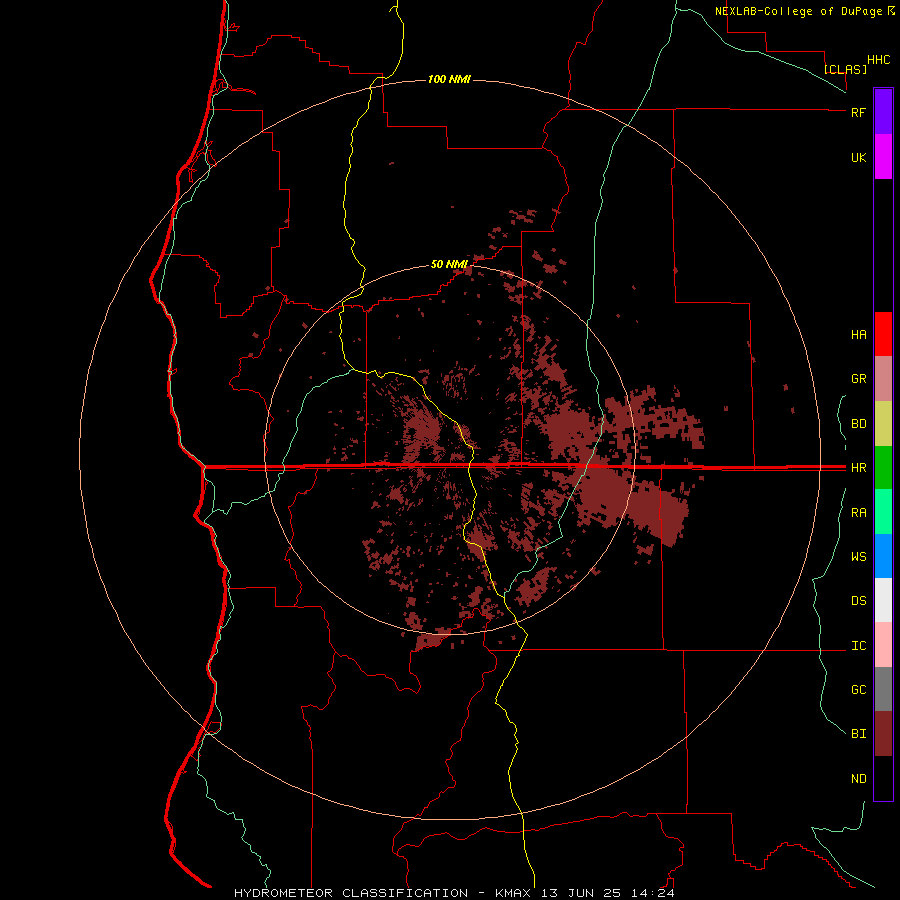Click the BD legend label
Image resolution: width=900 pixels, height=900 pixels.
[858, 424]
